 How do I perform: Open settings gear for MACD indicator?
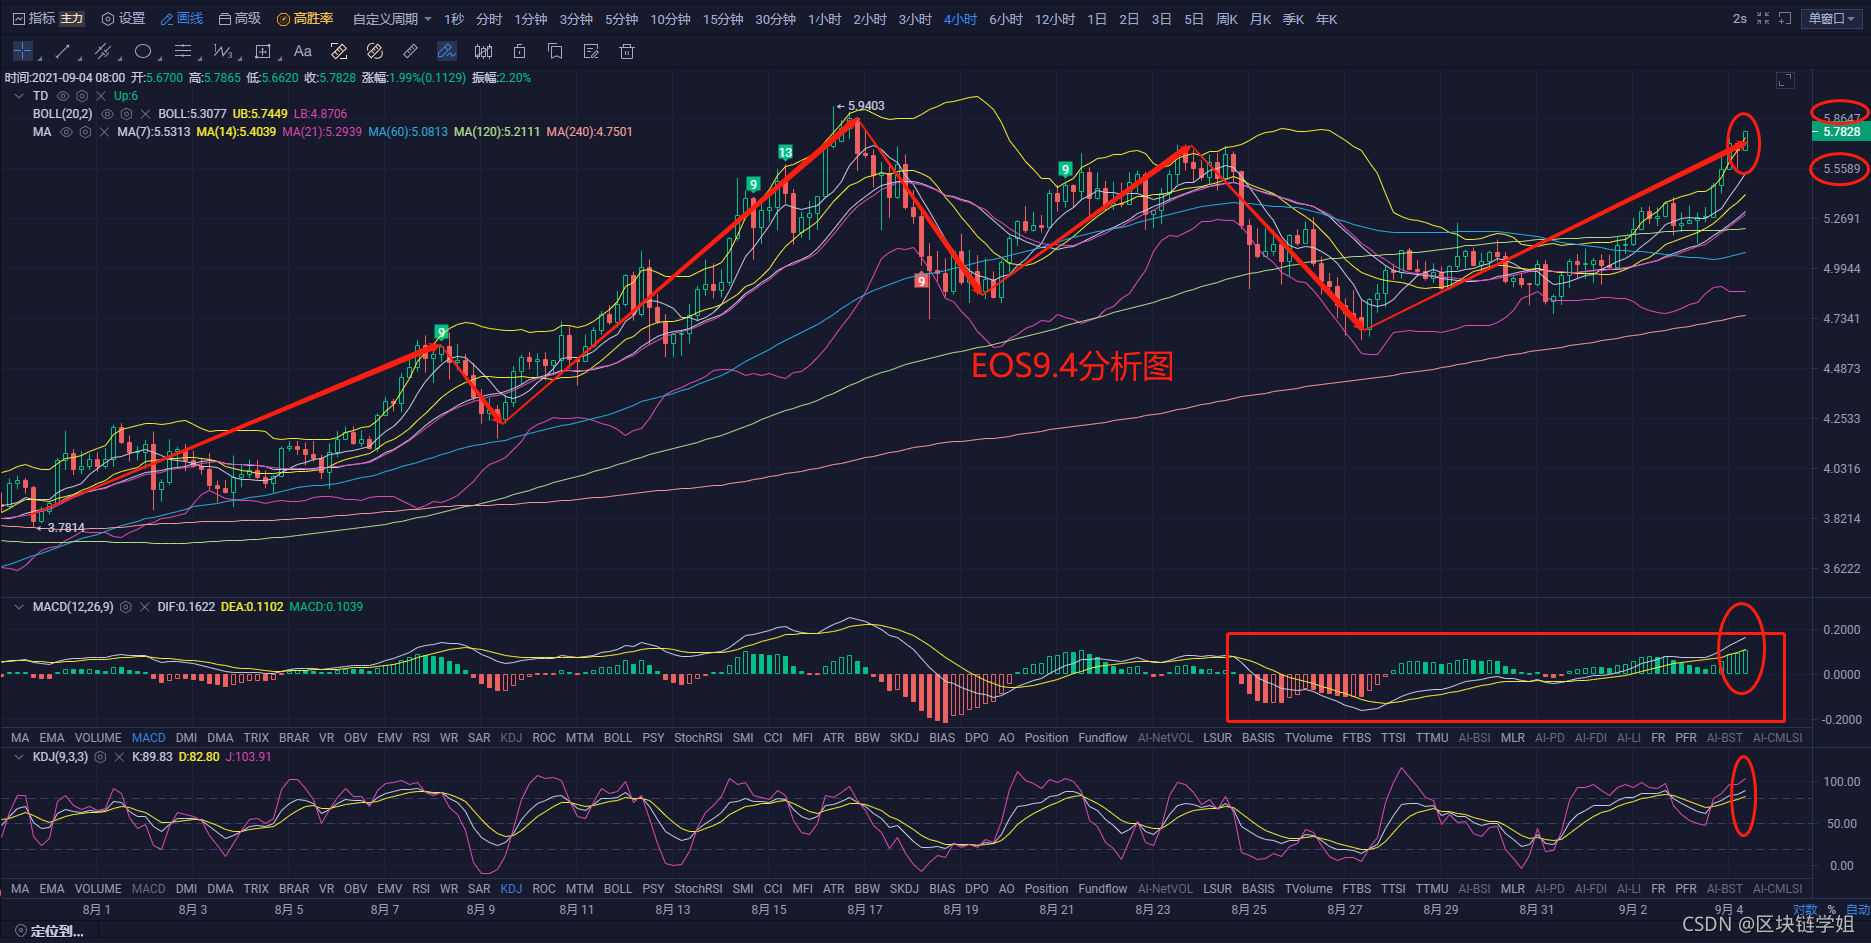click(126, 607)
